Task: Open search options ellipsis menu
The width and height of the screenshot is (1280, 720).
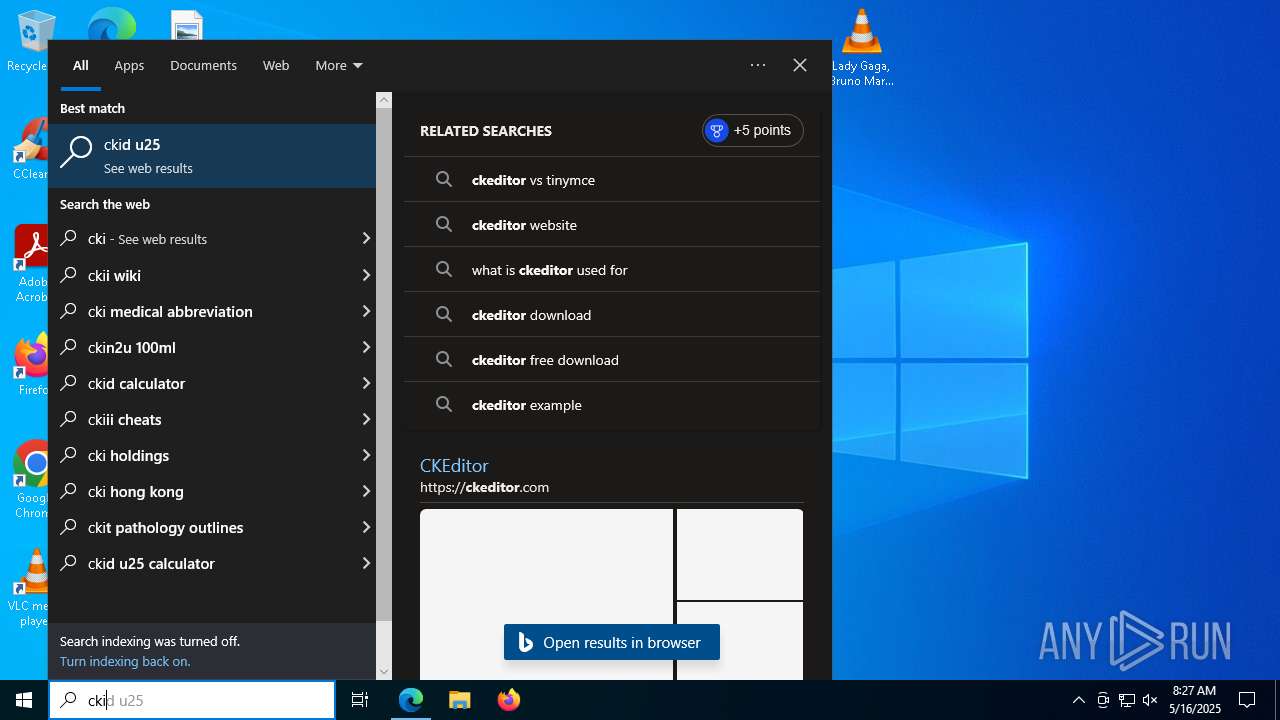Action: pyautogui.click(x=758, y=65)
